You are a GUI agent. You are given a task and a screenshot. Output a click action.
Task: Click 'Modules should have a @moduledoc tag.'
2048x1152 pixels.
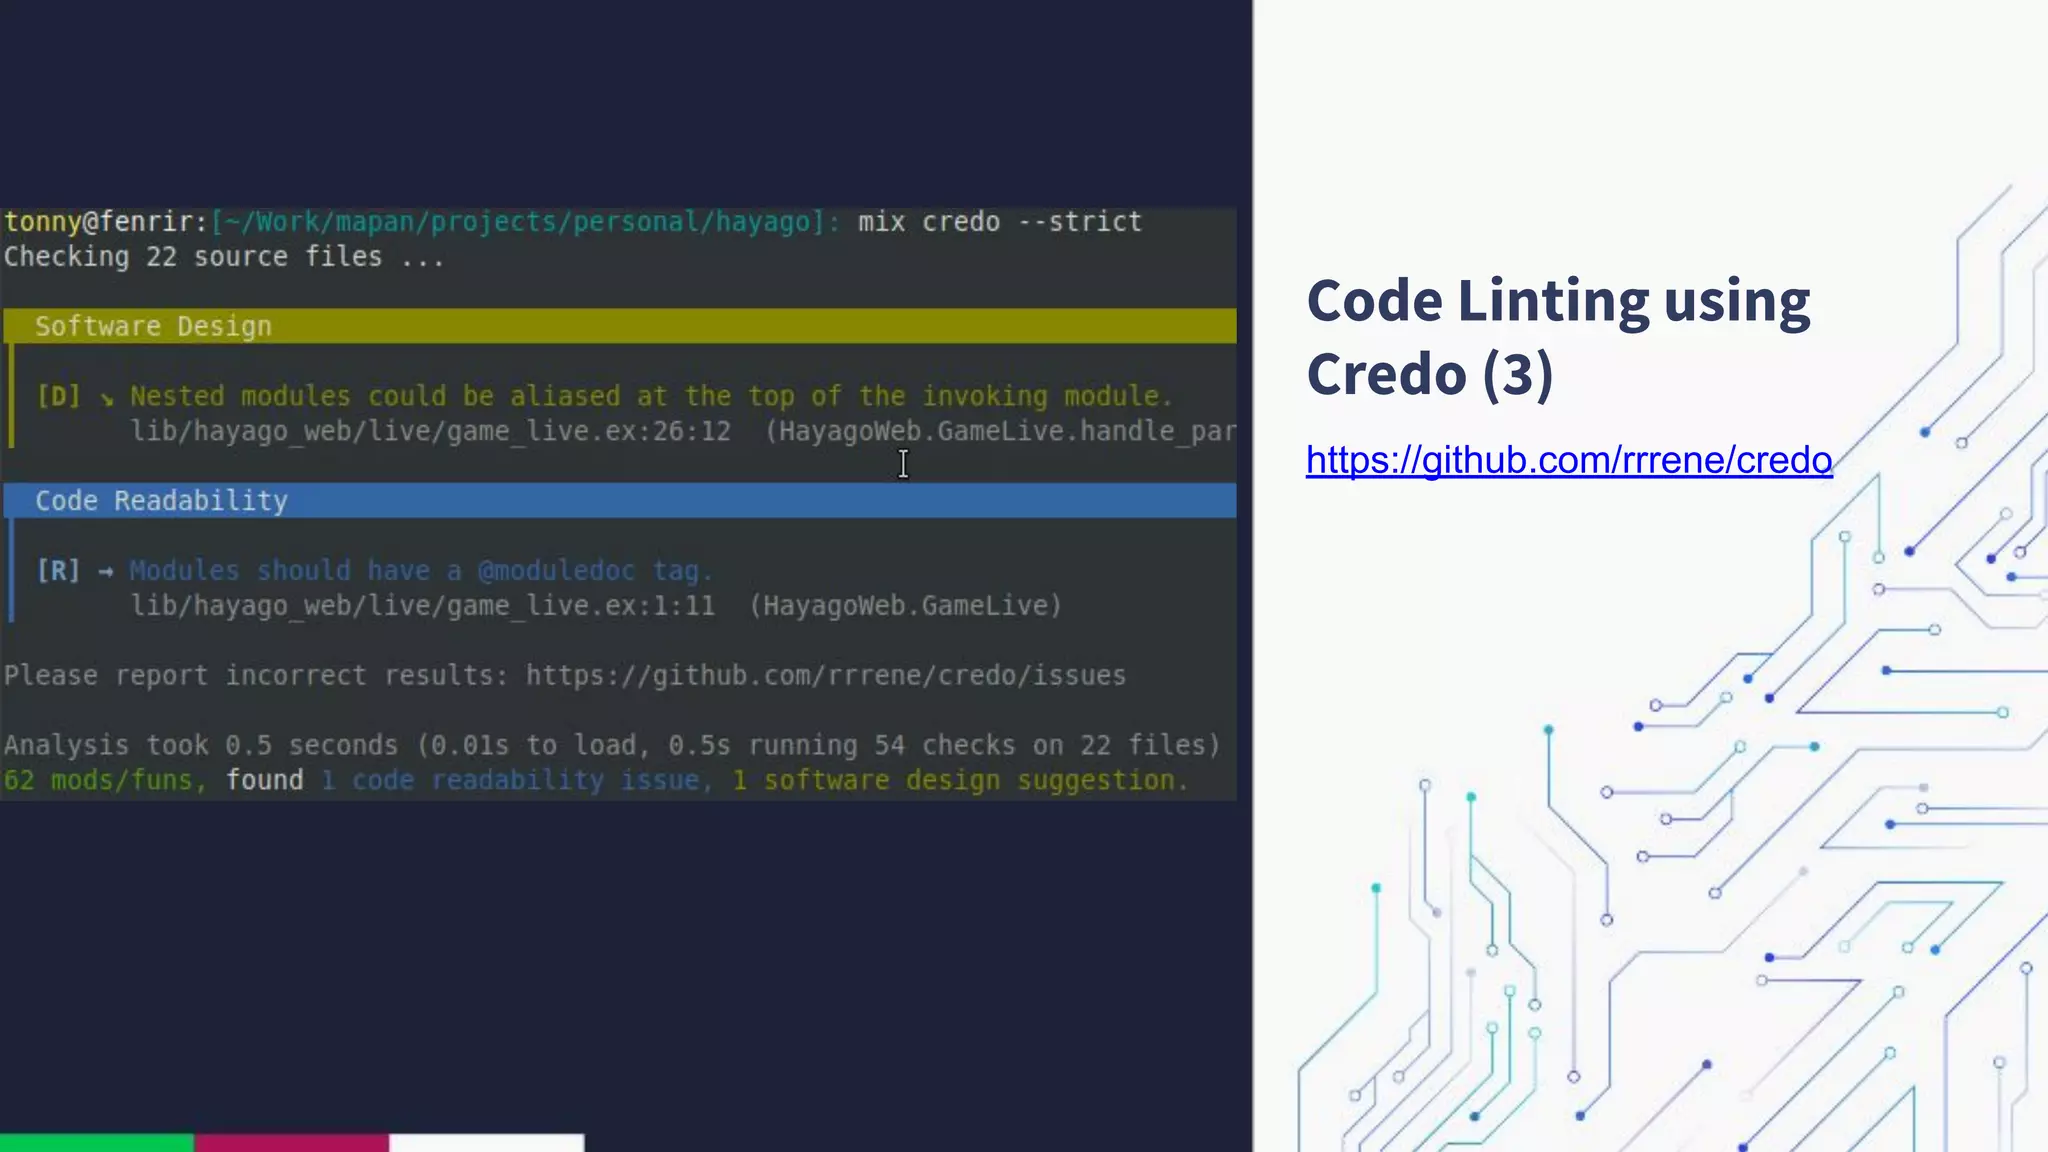pyautogui.click(x=421, y=571)
